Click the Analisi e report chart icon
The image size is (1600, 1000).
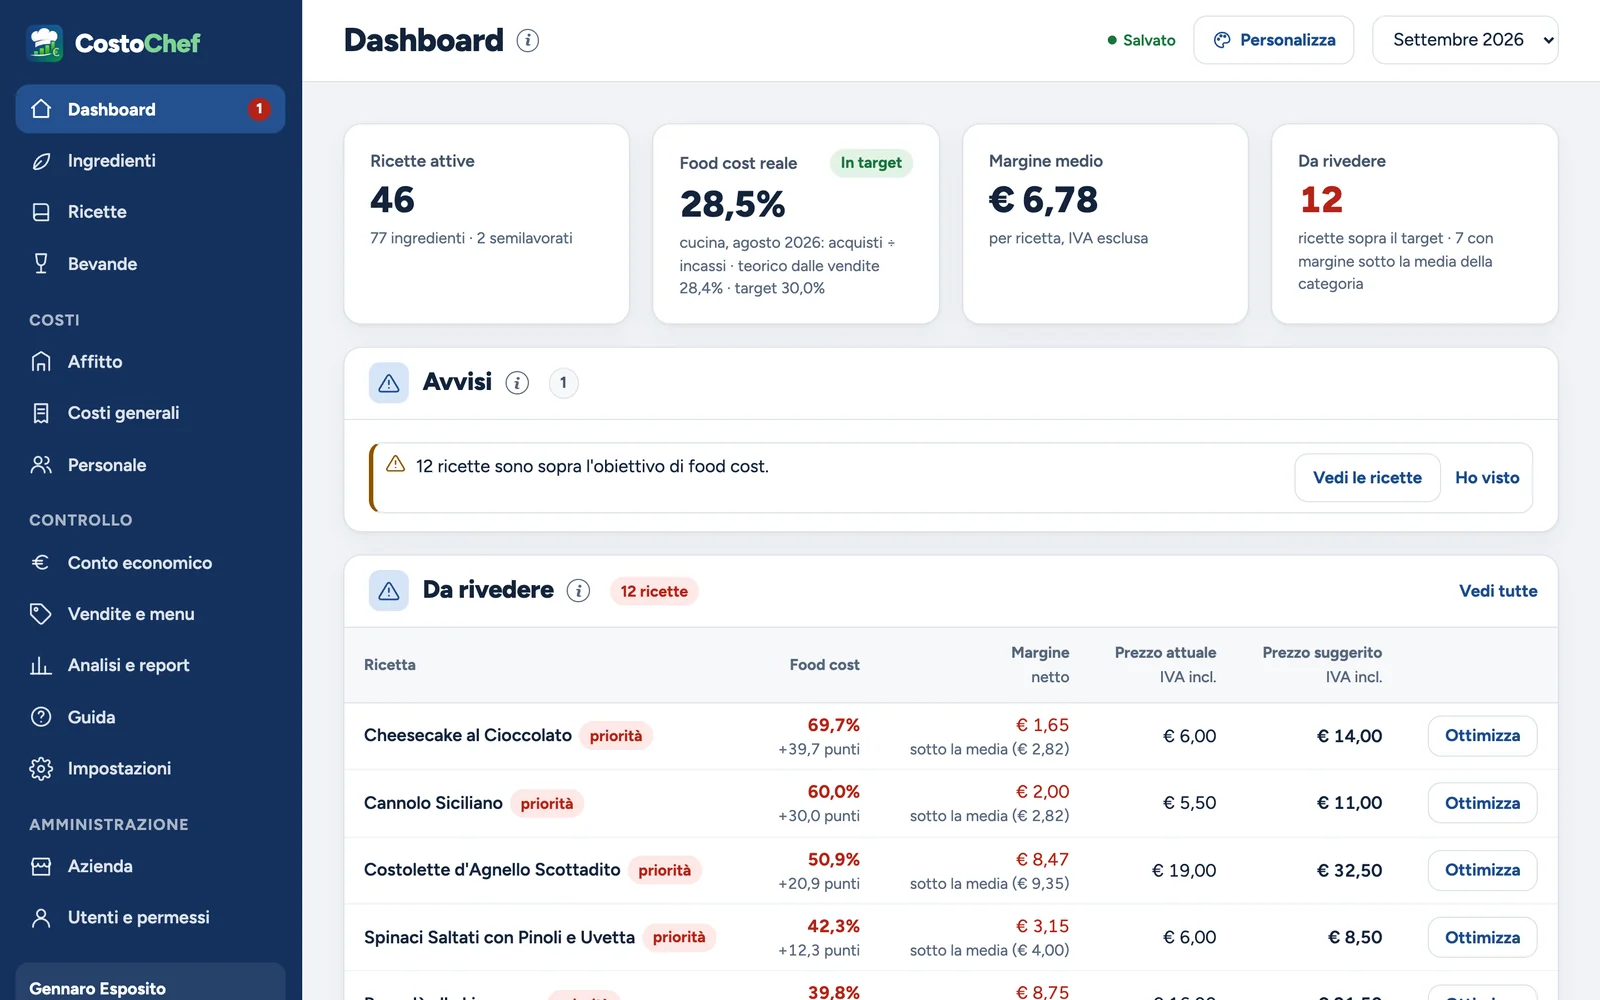[41, 666]
